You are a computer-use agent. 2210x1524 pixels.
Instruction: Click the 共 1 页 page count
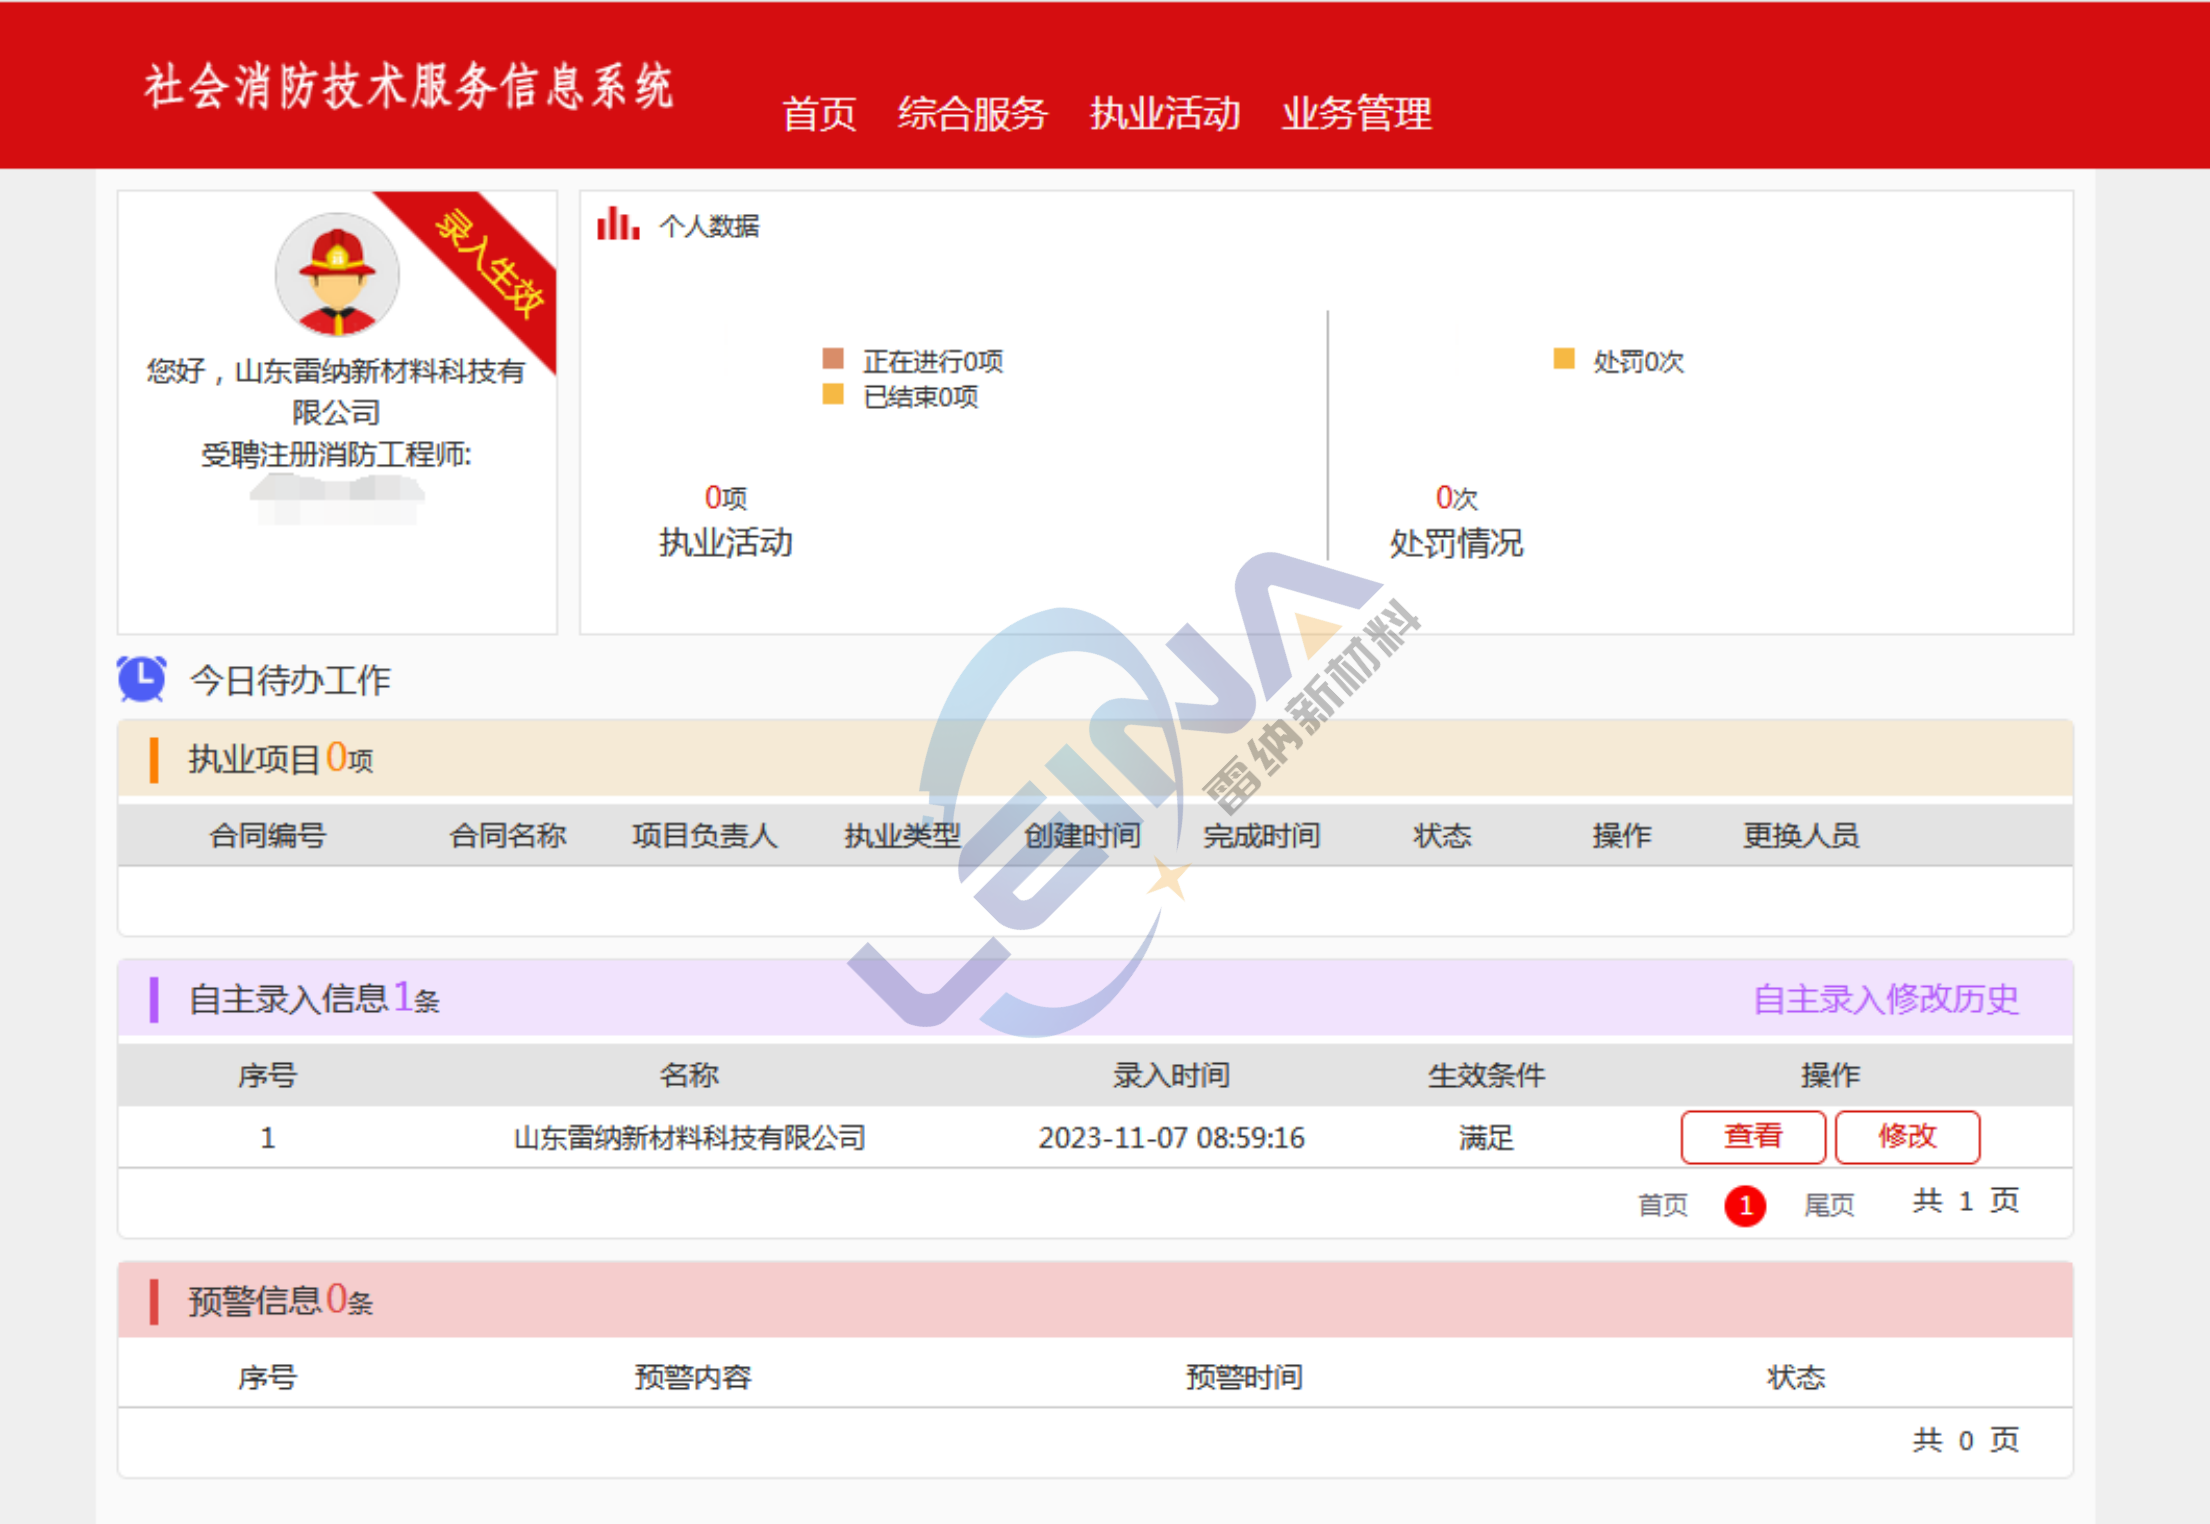pos(1966,1200)
